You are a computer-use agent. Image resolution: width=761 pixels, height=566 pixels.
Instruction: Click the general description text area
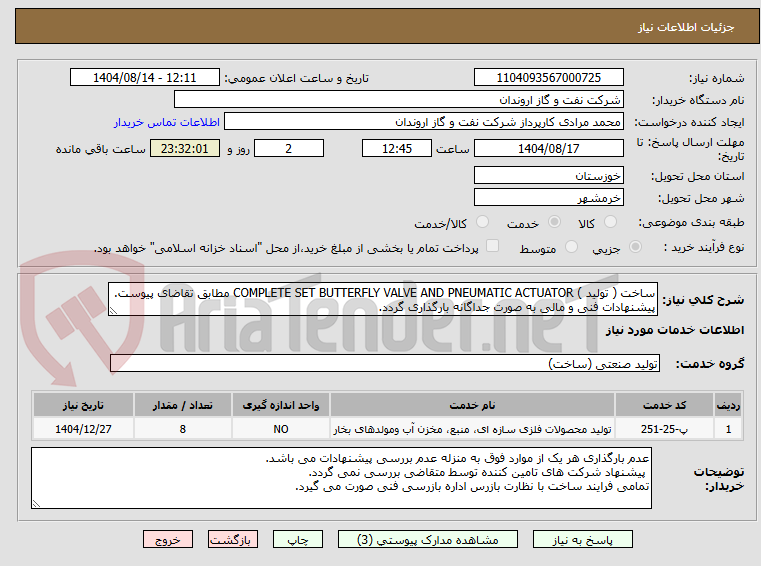click(383, 300)
